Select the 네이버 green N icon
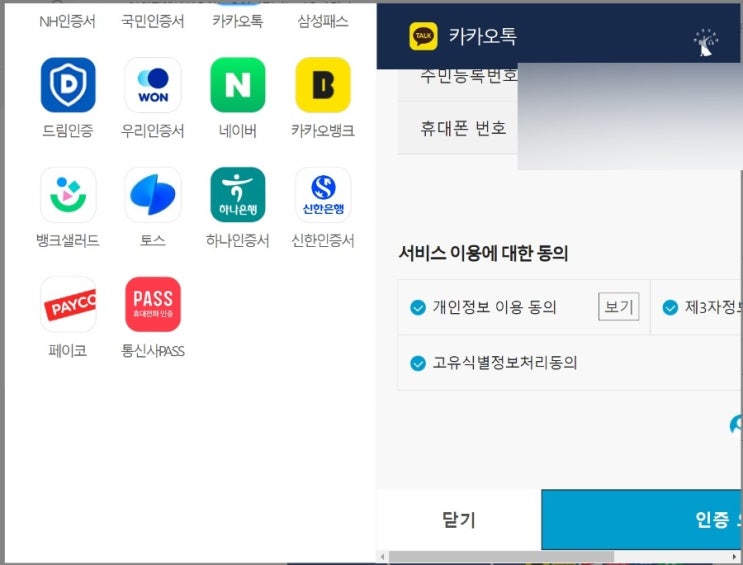This screenshot has height=565, width=743. coord(237,85)
